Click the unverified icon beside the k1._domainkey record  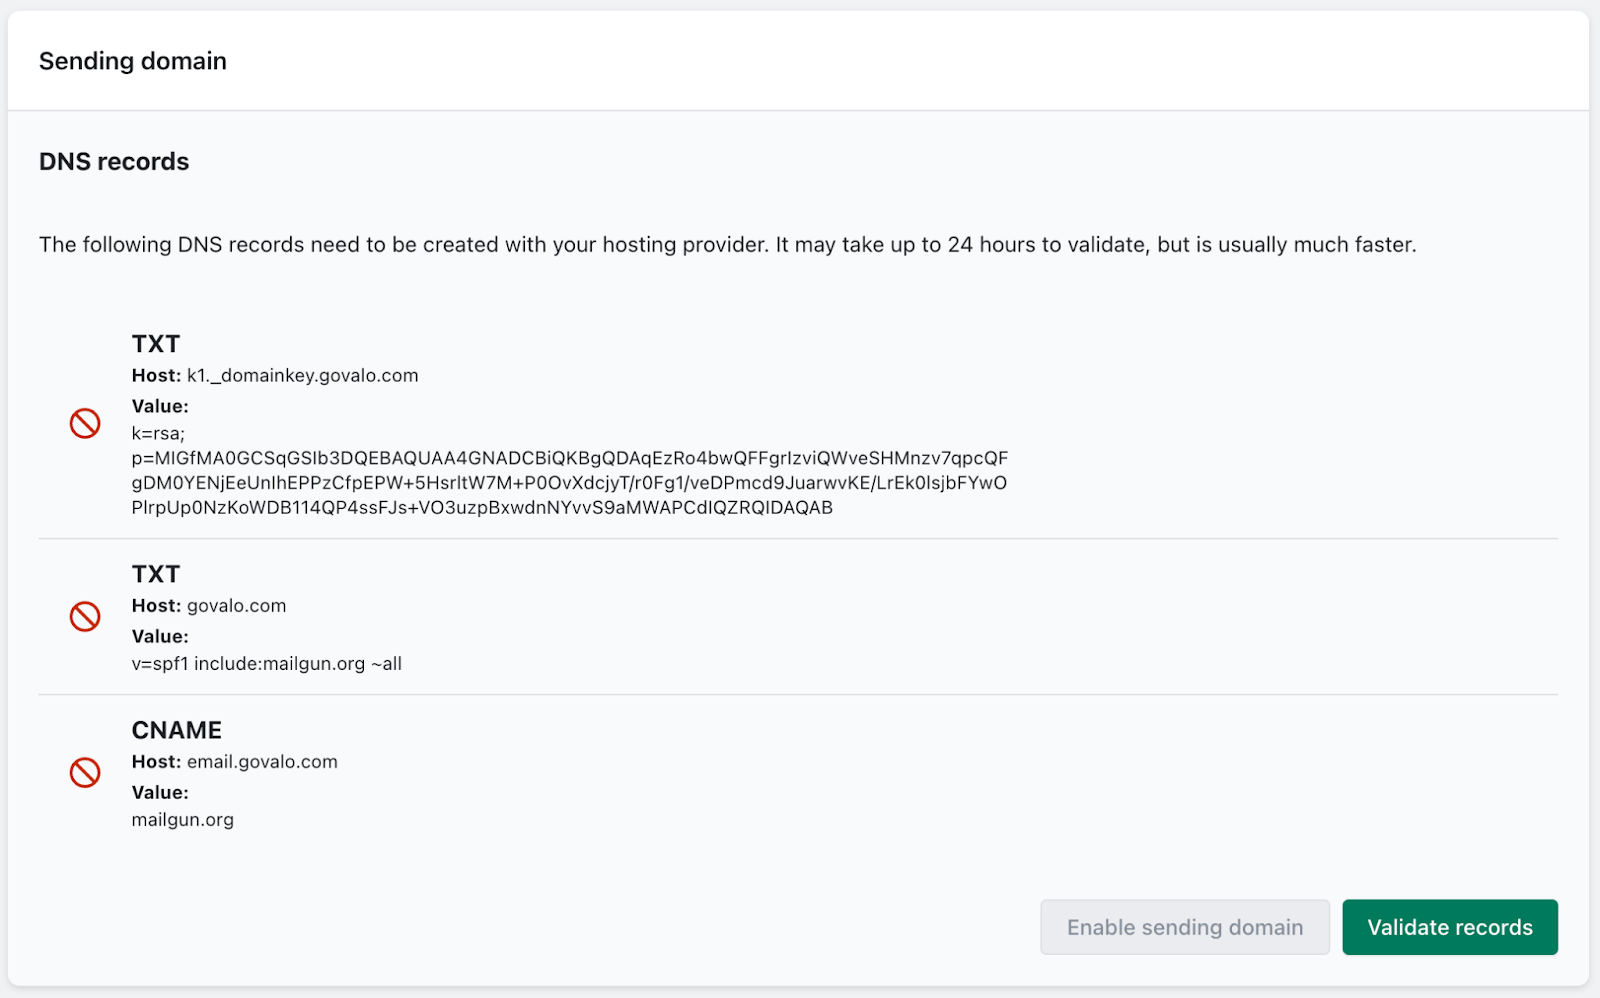tap(85, 423)
